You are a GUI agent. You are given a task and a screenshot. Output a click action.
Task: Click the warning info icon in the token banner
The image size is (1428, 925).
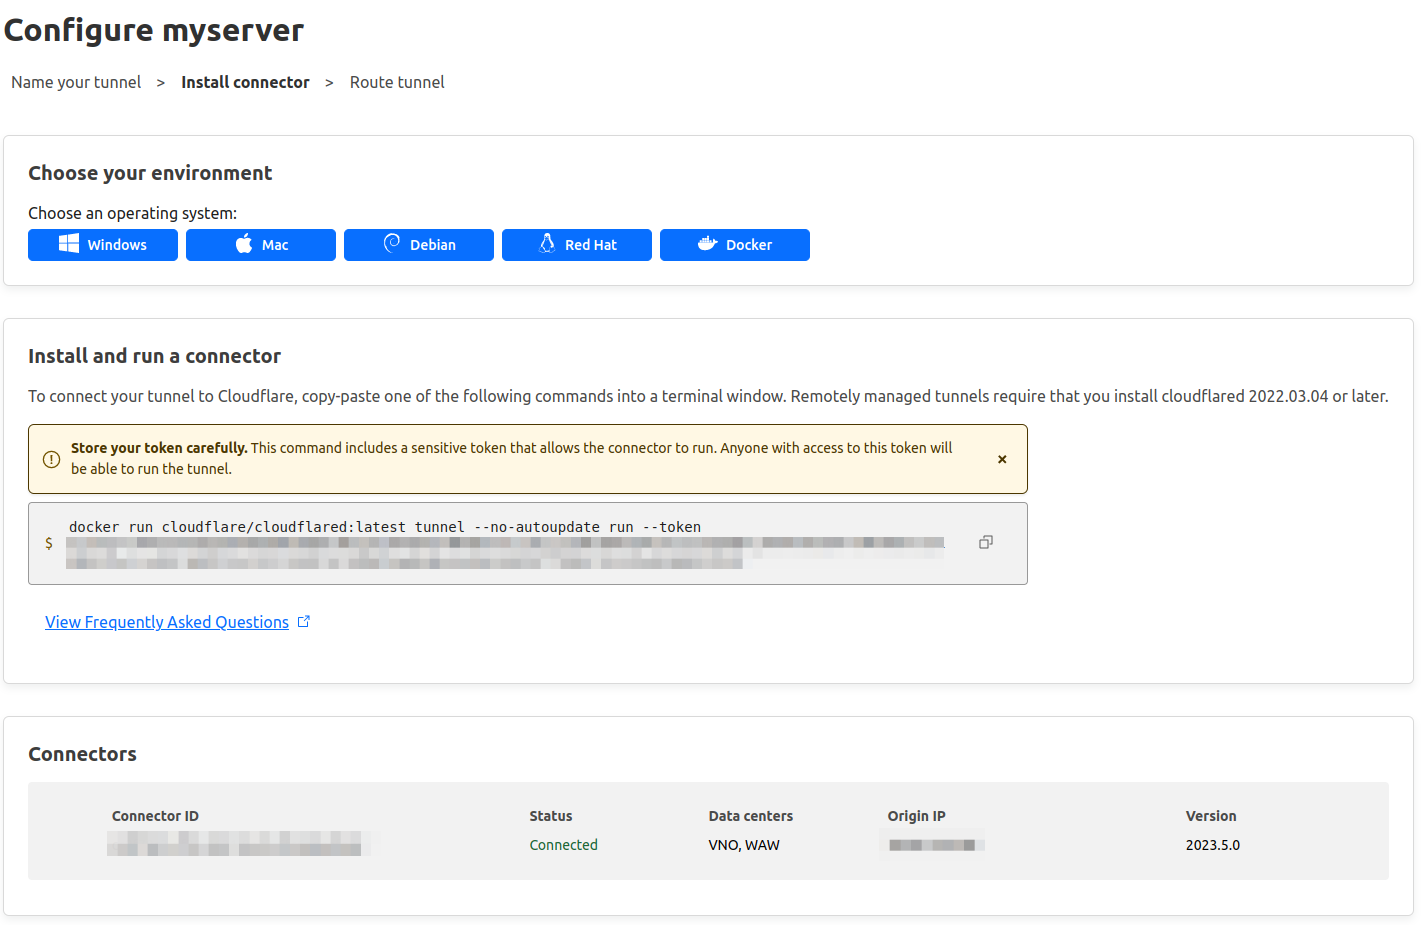(x=51, y=457)
